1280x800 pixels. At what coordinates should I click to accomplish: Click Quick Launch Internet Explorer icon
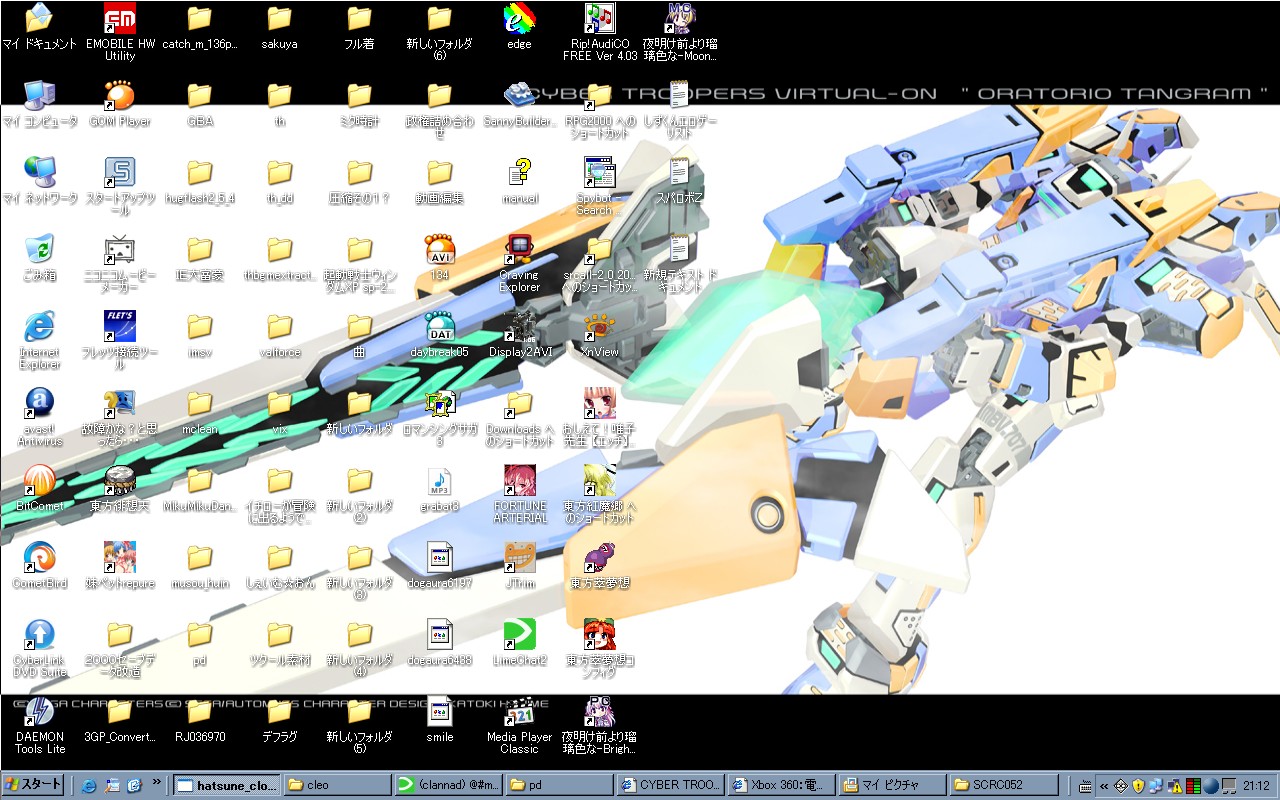tap(89, 786)
